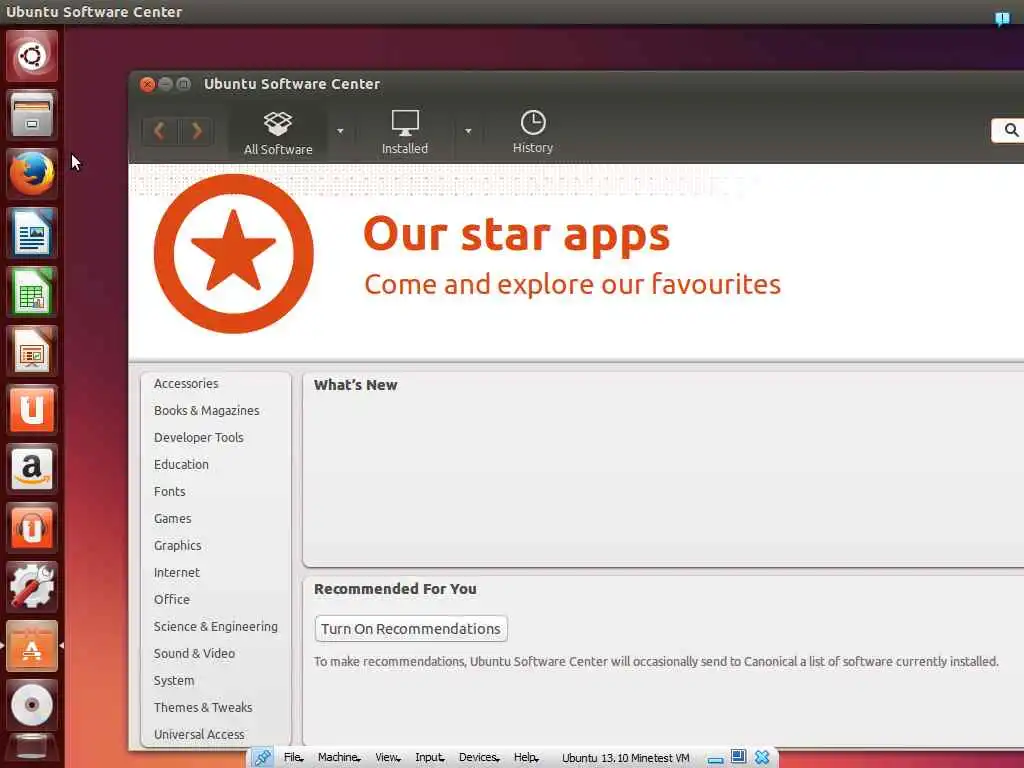Close the Ubuntu Software Center window

148,84
